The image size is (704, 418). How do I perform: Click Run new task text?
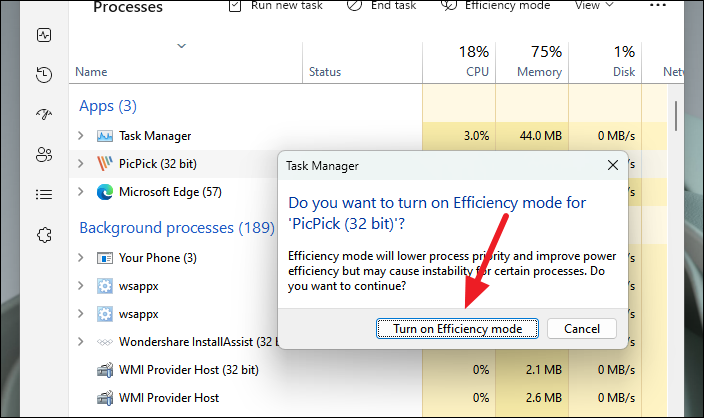tap(286, 5)
